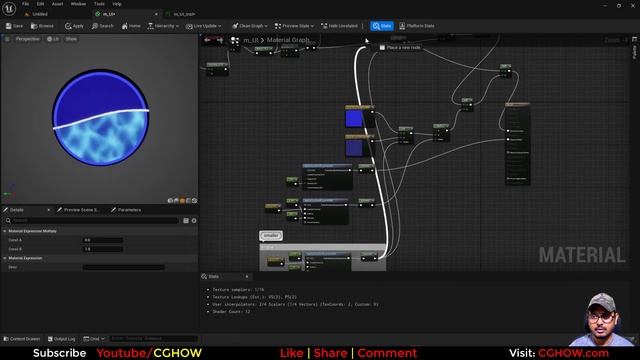Switch to the Details tab
This screenshot has height=360, width=640.
tap(16, 210)
